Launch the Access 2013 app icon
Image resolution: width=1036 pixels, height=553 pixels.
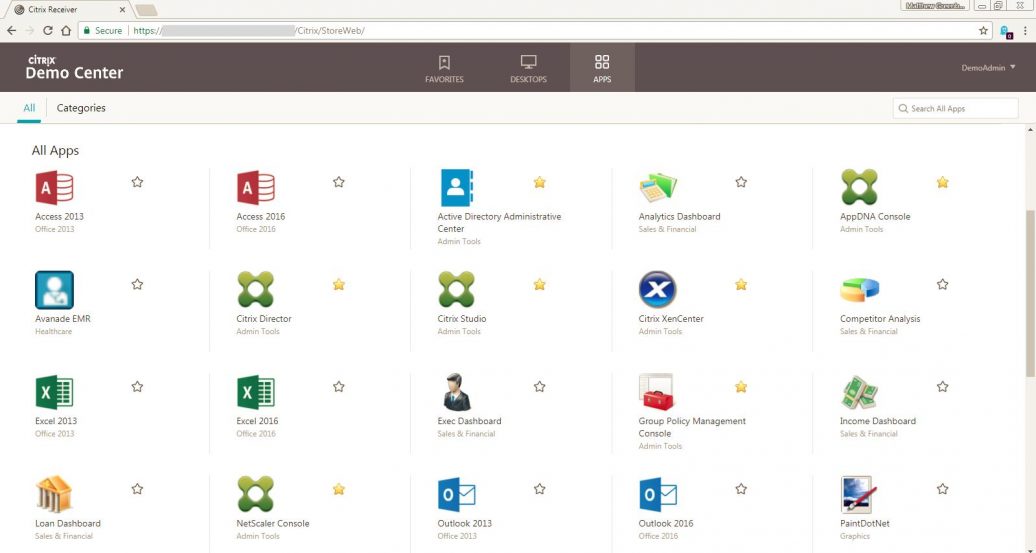(54, 188)
